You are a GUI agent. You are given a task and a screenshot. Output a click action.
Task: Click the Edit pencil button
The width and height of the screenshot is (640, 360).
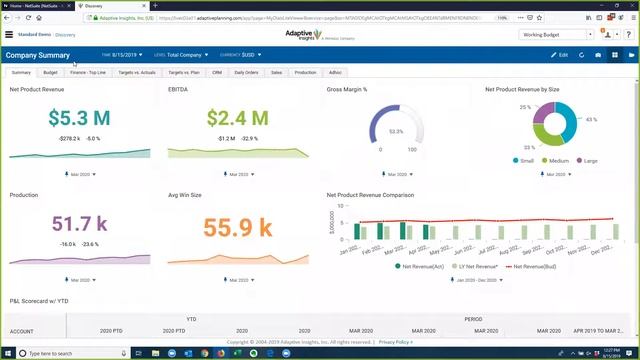coord(559,55)
